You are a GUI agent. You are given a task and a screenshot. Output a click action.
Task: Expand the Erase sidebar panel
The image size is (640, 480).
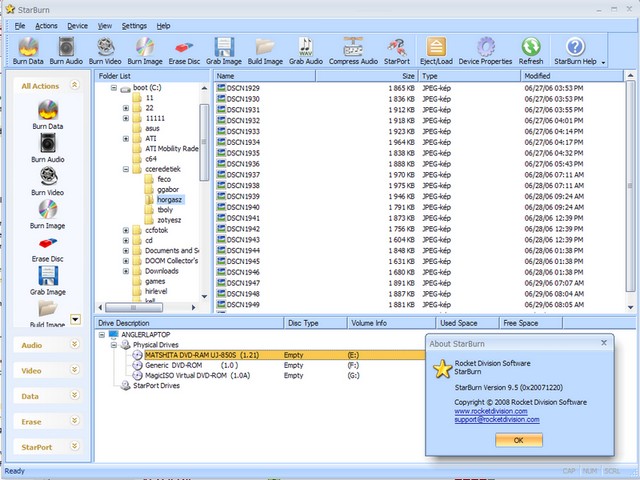click(74, 420)
